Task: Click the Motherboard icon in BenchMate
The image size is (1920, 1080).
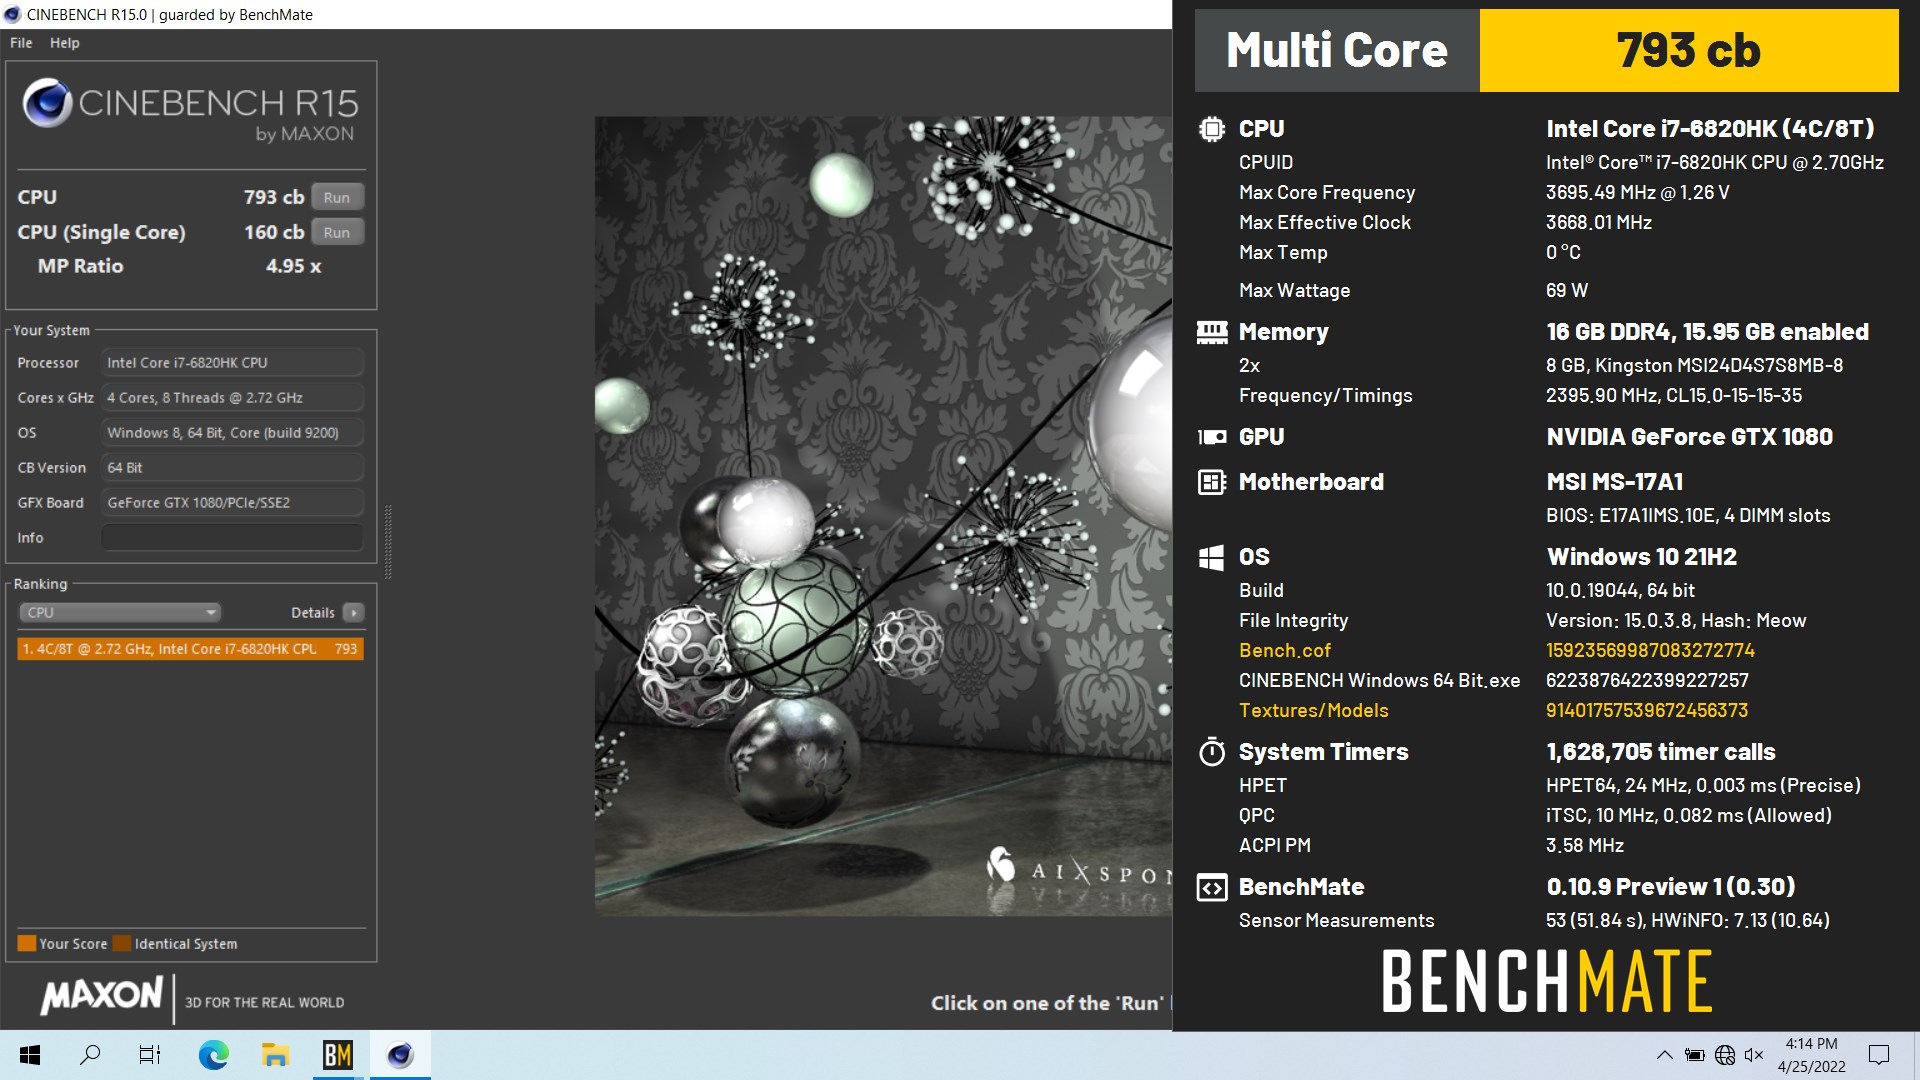Action: point(1211,482)
